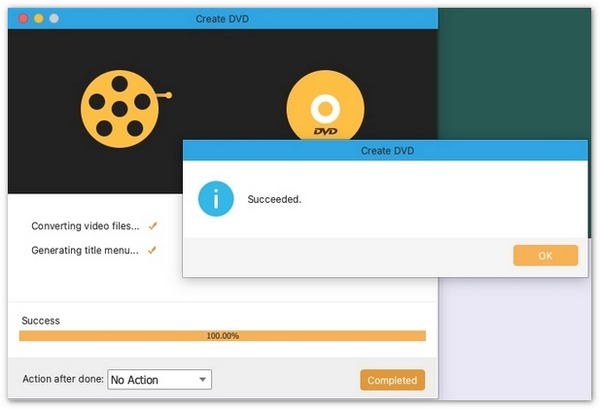Click the yellow DVD disc icon
This screenshot has width=600, height=409.
[325, 106]
